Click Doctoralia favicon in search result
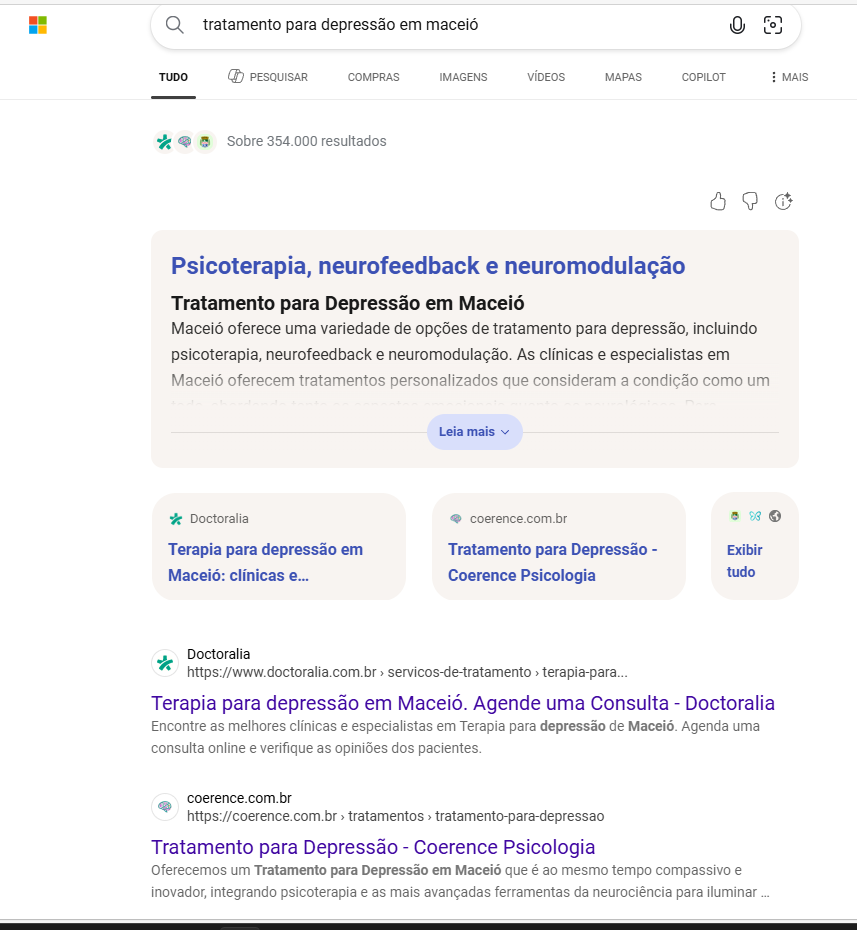 165,663
